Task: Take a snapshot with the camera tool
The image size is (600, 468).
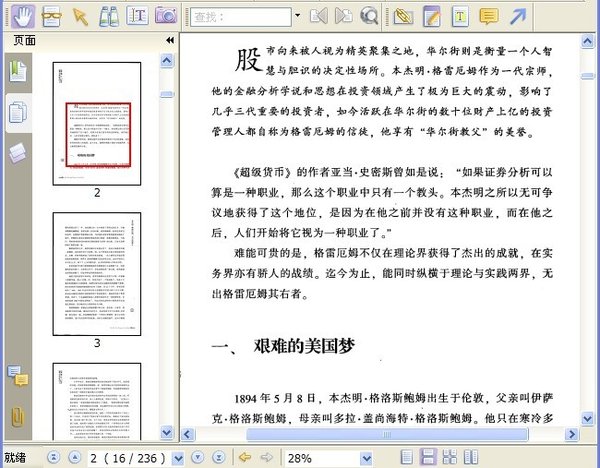Action: coord(166,16)
